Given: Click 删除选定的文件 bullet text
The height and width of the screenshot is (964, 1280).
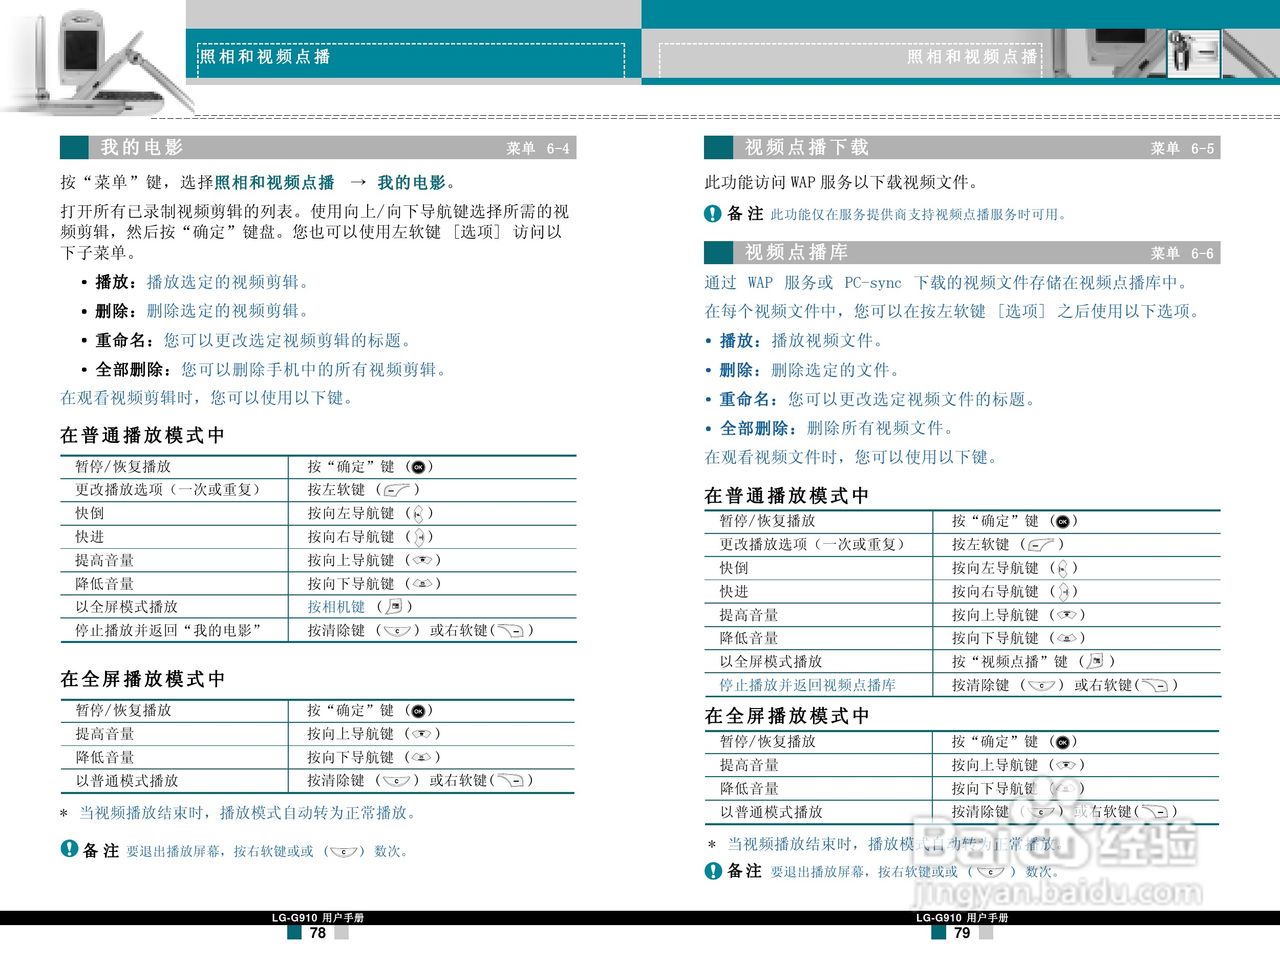Looking at the screenshot, I should pyautogui.click(x=836, y=370).
